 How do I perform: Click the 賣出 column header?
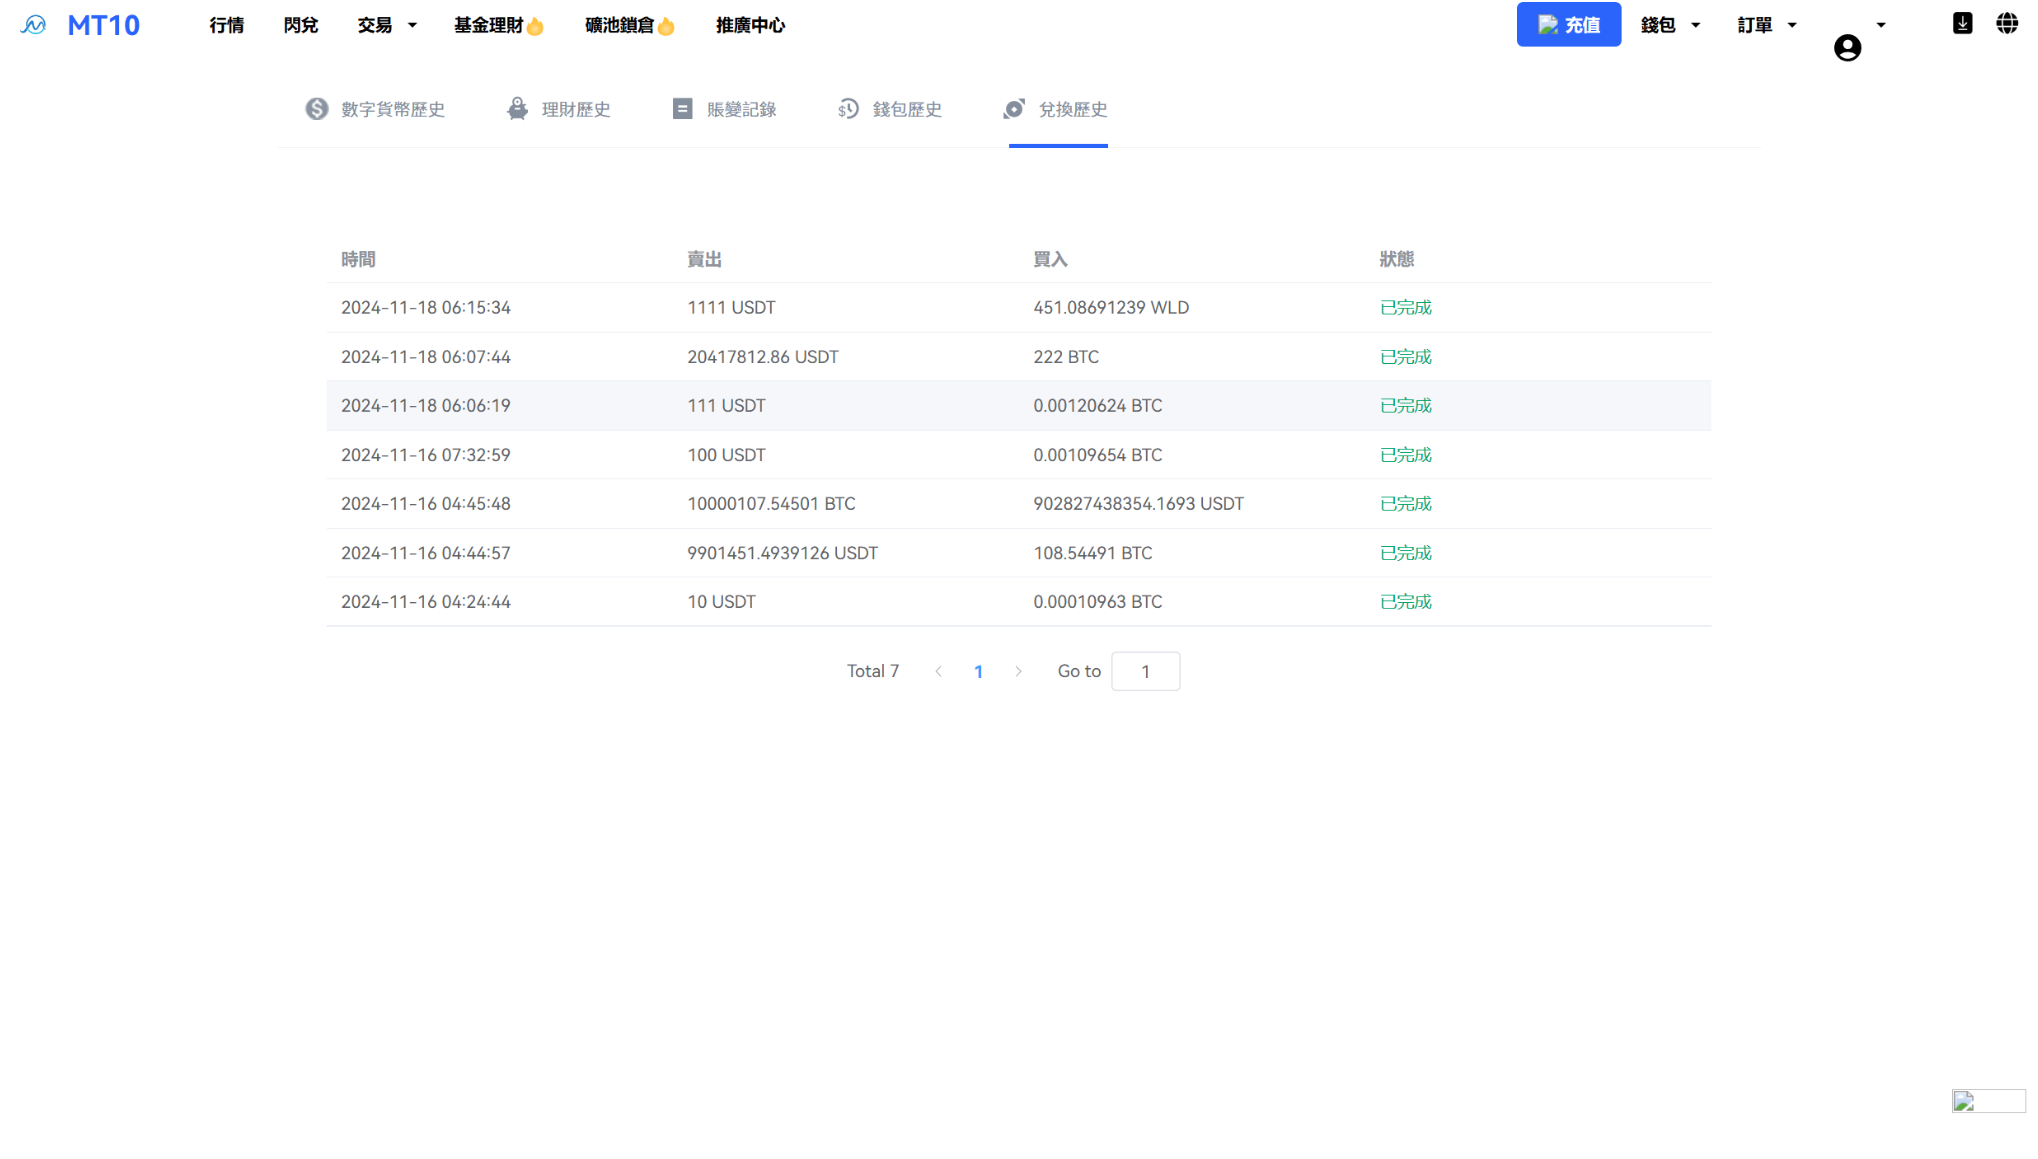[x=704, y=259]
